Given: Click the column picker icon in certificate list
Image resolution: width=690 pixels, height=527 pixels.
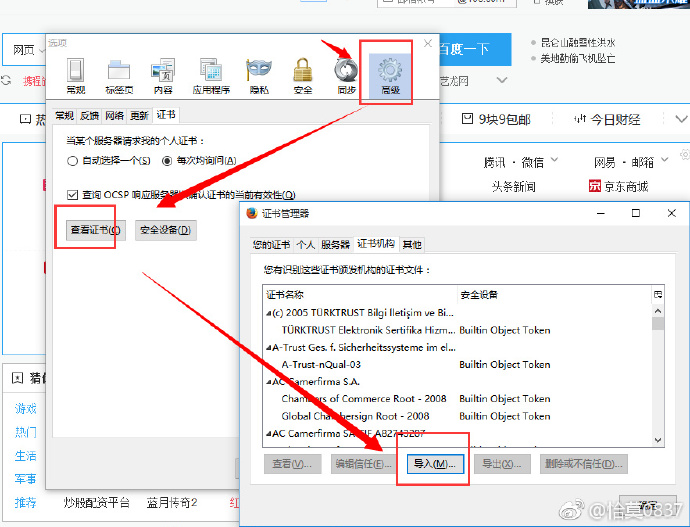Looking at the screenshot, I should click(x=658, y=295).
